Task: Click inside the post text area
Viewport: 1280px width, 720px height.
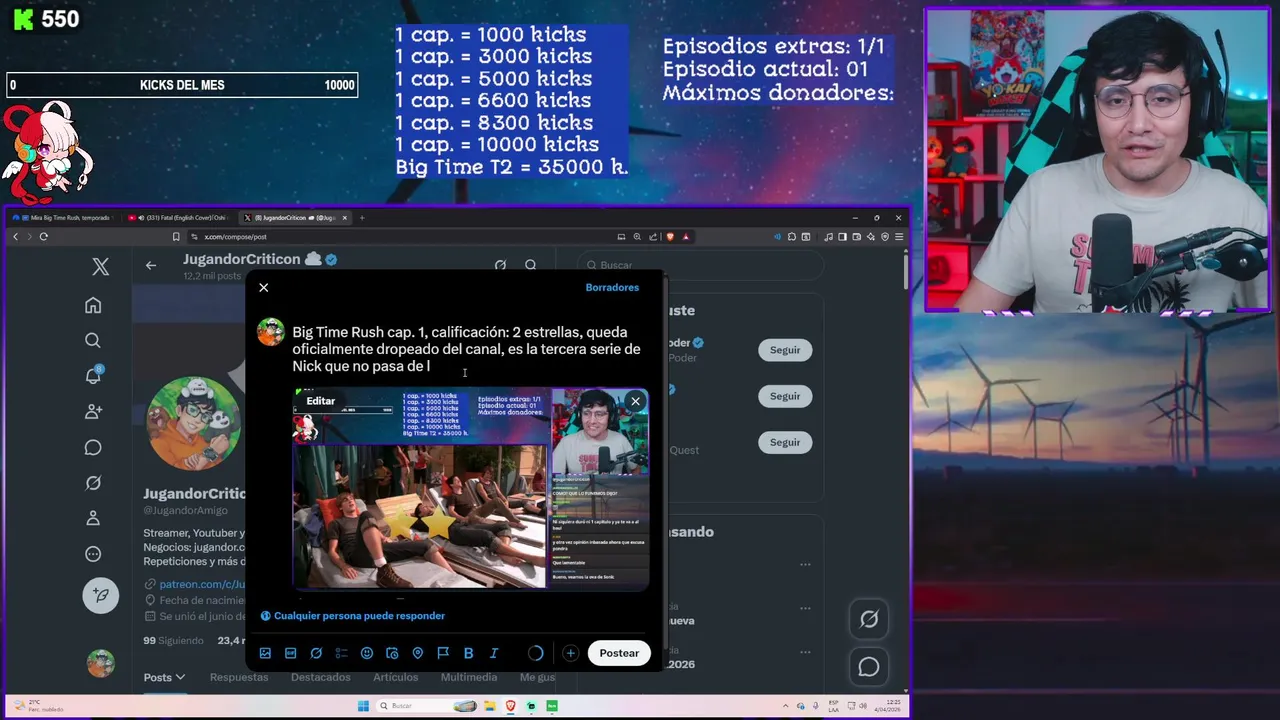Action: click(x=466, y=349)
